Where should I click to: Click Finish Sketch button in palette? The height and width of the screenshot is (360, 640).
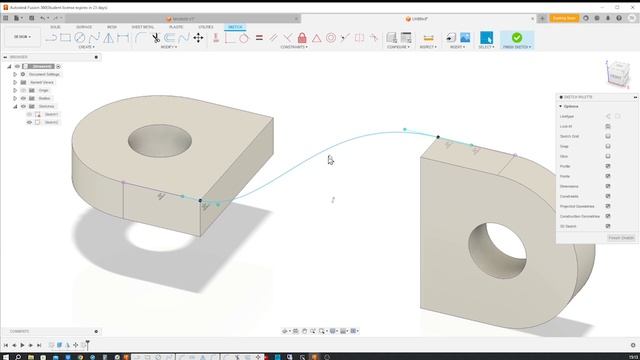point(621,238)
